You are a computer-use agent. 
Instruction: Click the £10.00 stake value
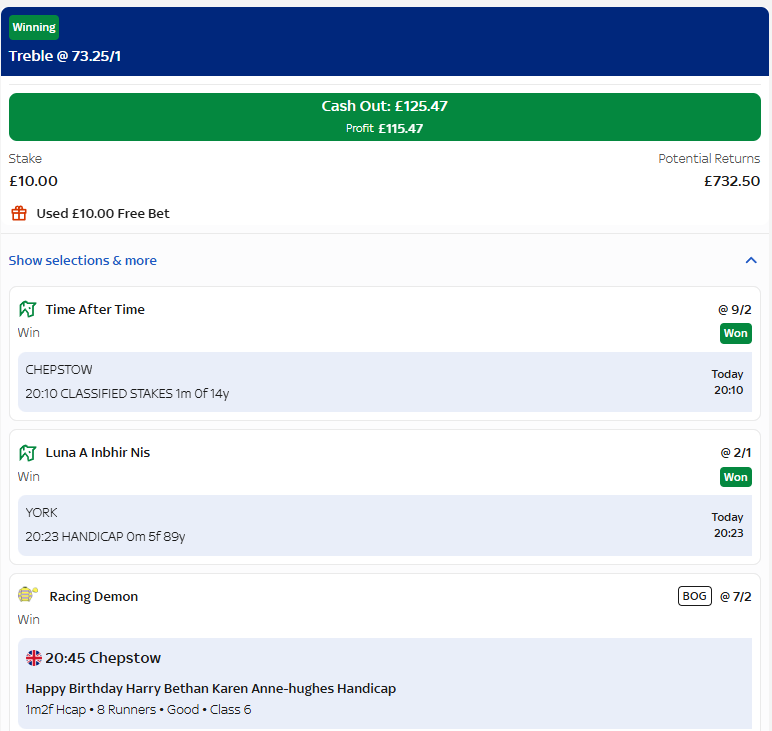click(33, 181)
